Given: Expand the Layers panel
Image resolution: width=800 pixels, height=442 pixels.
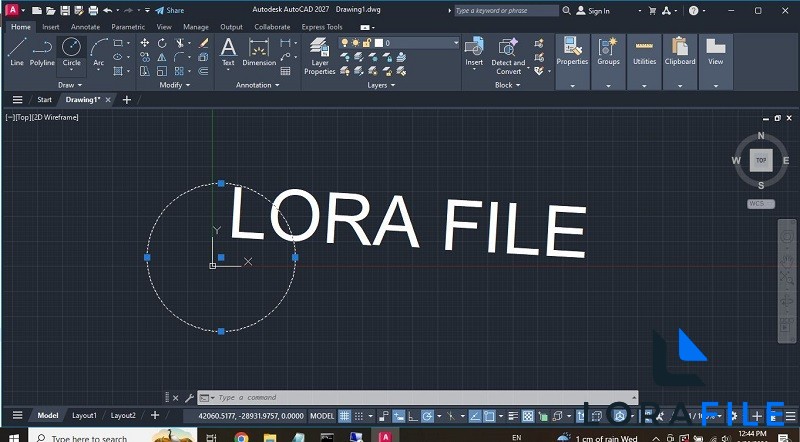Looking at the screenshot, I should (x=381, y=85).
